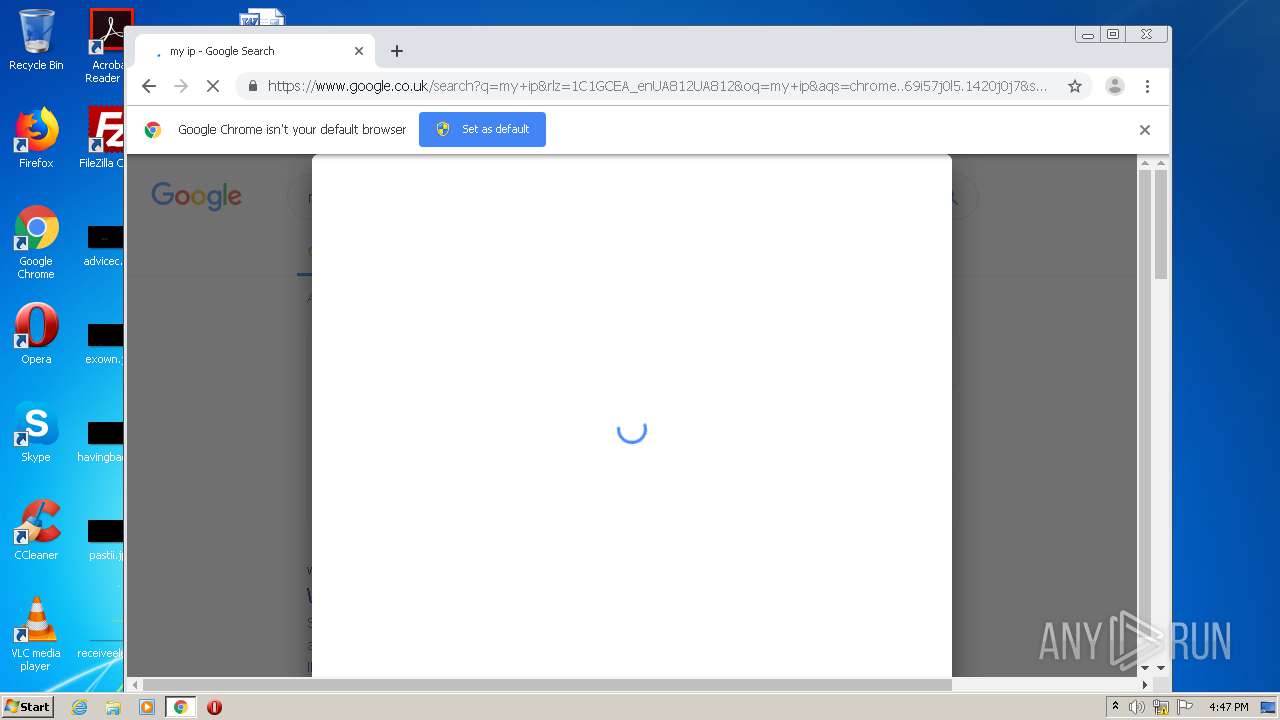The width and height of the screenshot is (1280, 720).
Task: Select the "havingba" desktop file
Action: coord(101,442)
